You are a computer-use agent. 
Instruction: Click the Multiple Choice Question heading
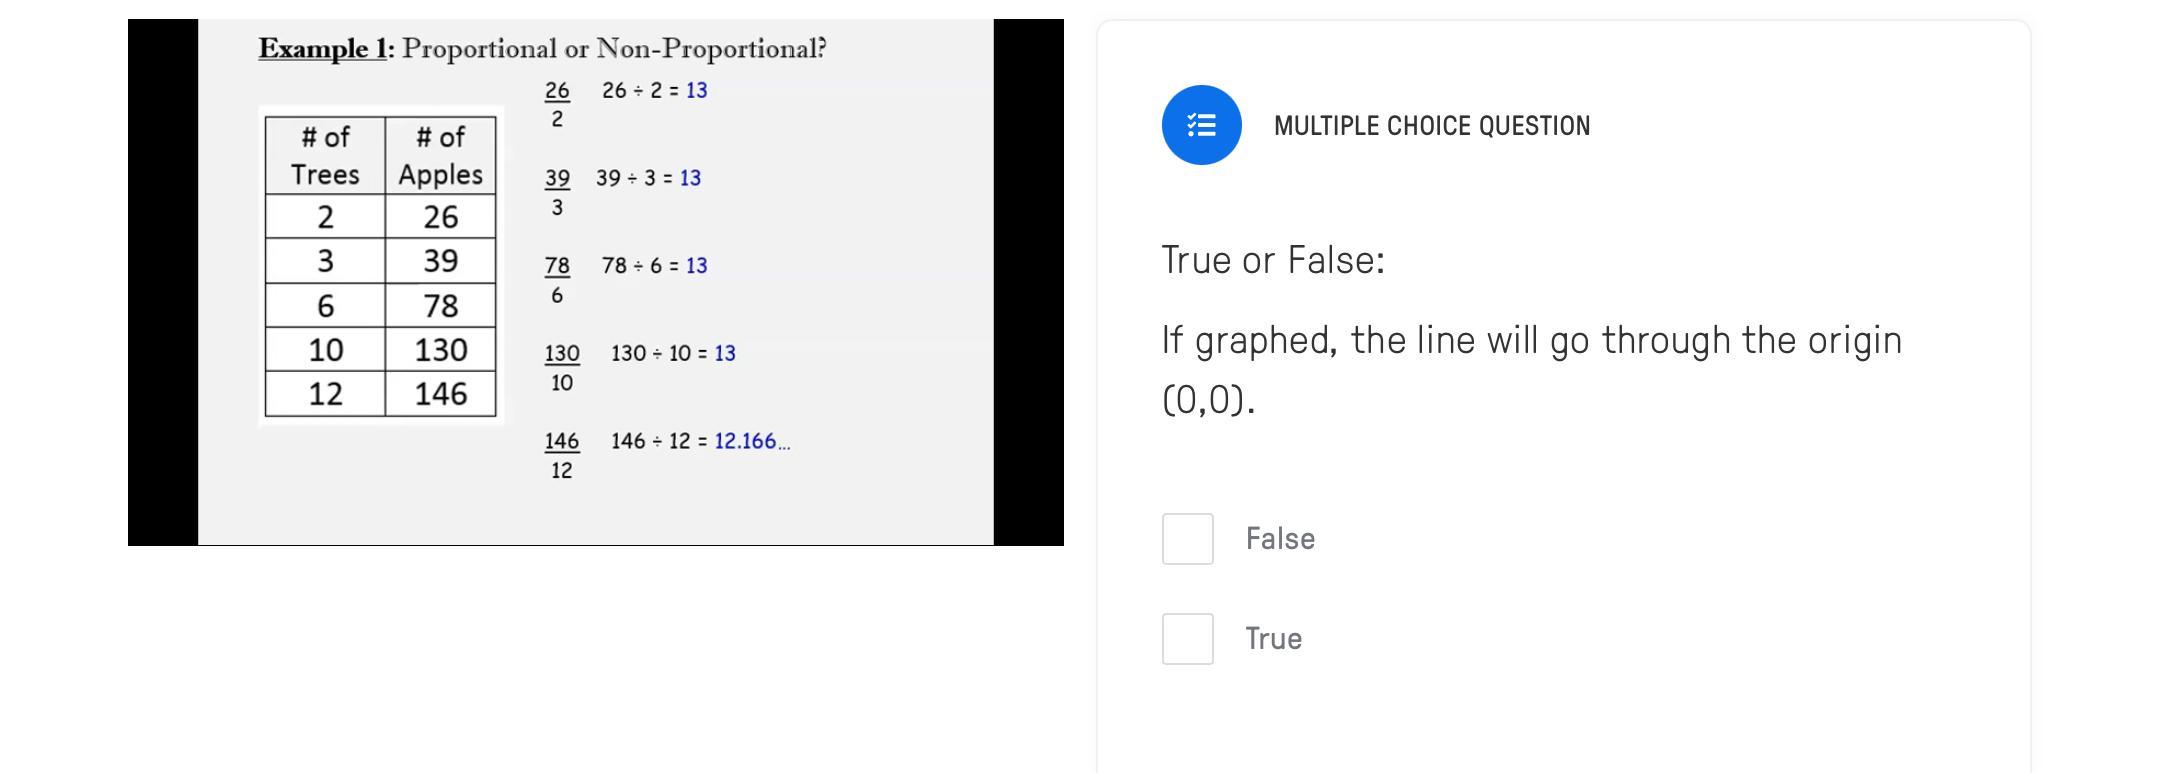coord(1431,126)
